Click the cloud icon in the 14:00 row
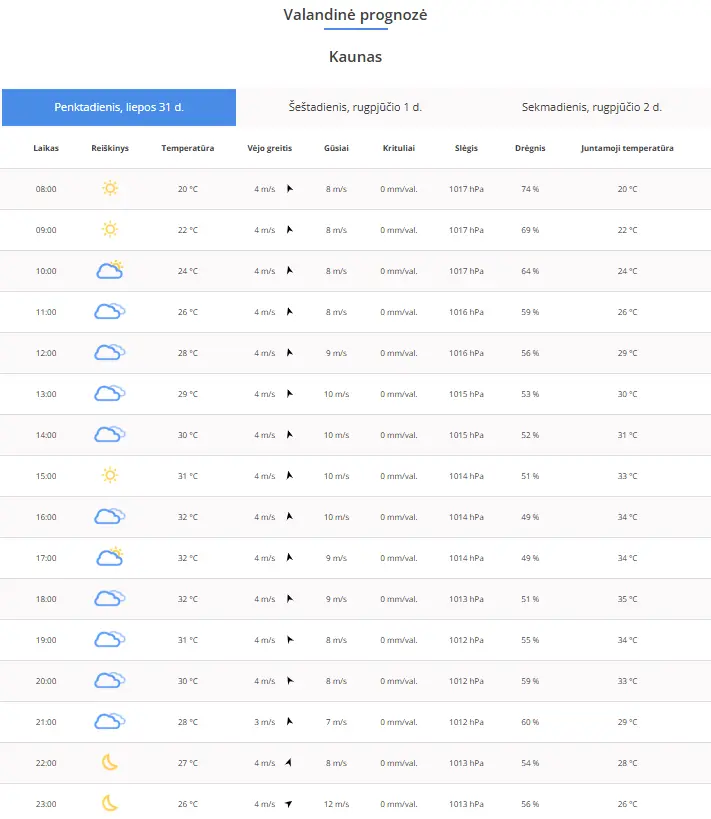The height and width of the screenshot is (819, 711). click(x=110, y=434)
